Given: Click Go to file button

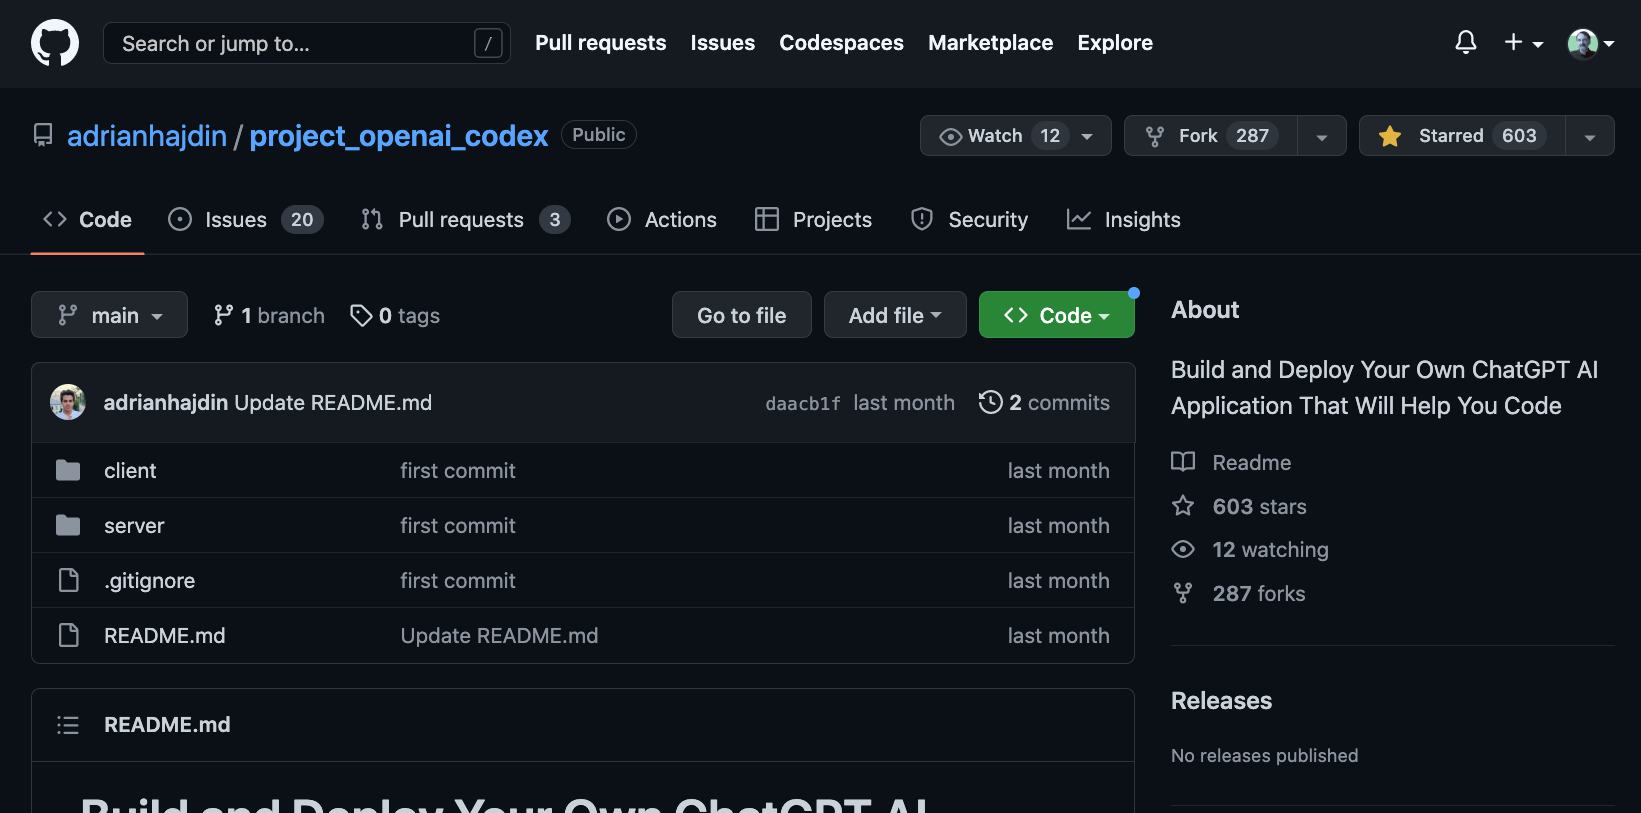Looking at the screenshot, I should tap(741, 315).
